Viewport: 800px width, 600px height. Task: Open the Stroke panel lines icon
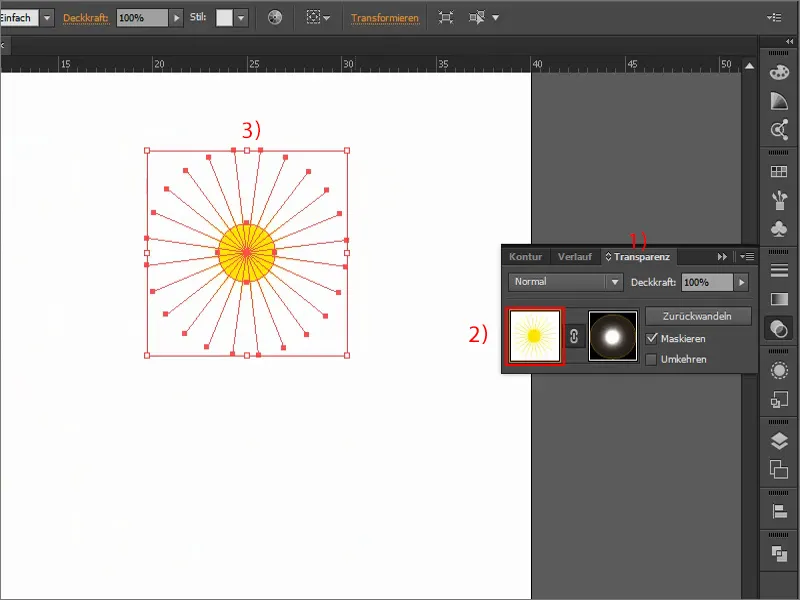point(779,270)
